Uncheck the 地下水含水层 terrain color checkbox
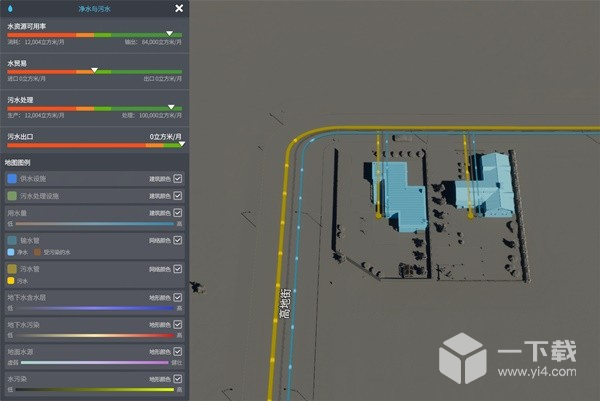The height and width of the screenshot is (401, 600). pos(178,297)
